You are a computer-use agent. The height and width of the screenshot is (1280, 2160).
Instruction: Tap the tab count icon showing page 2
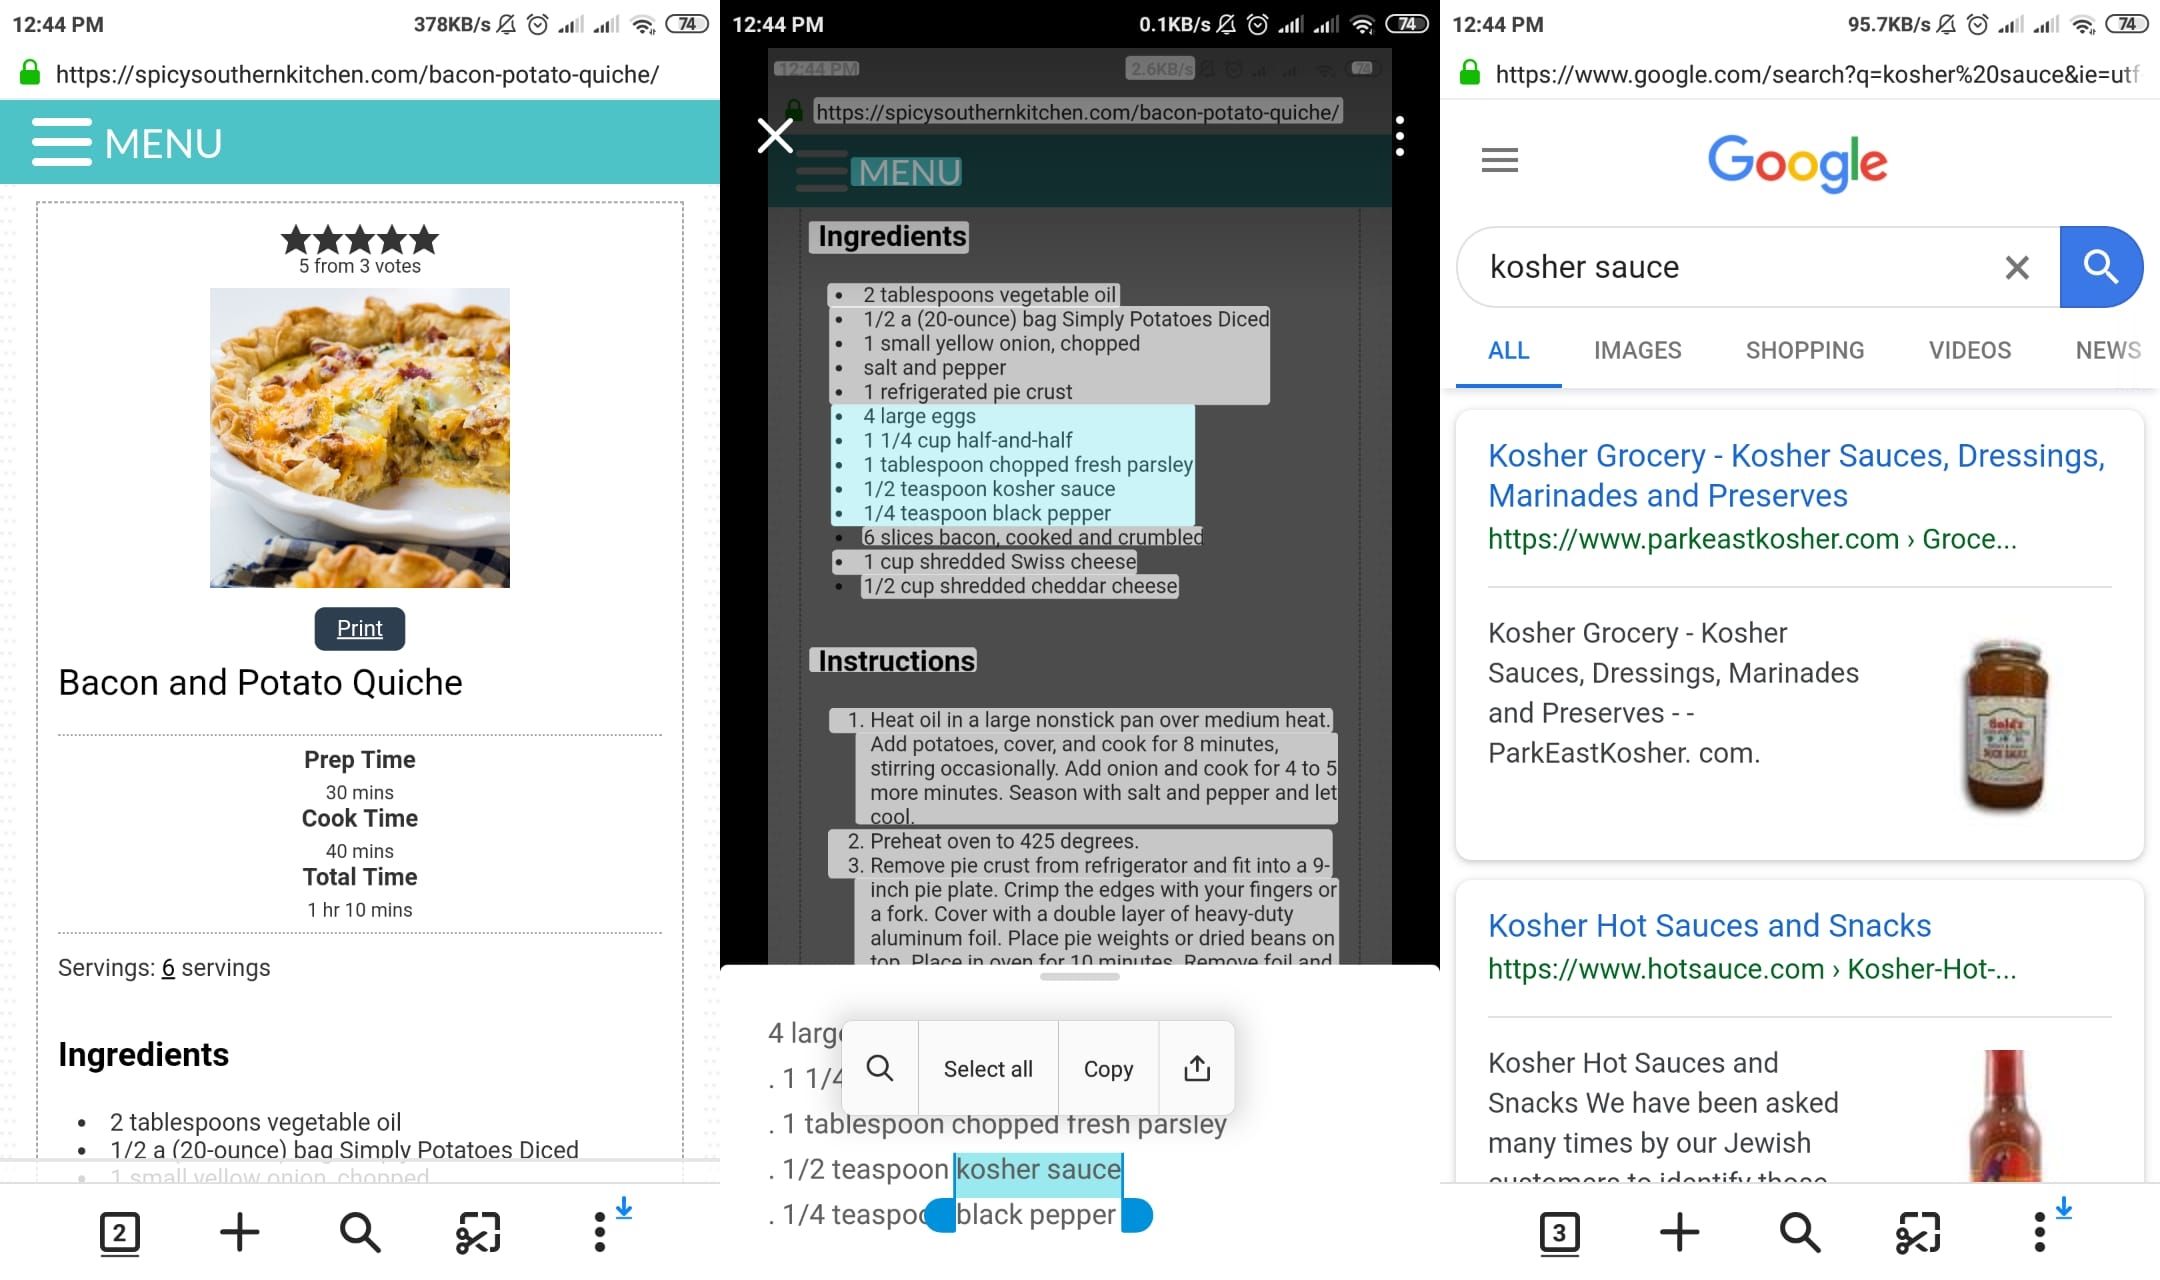click(120, 1233)
